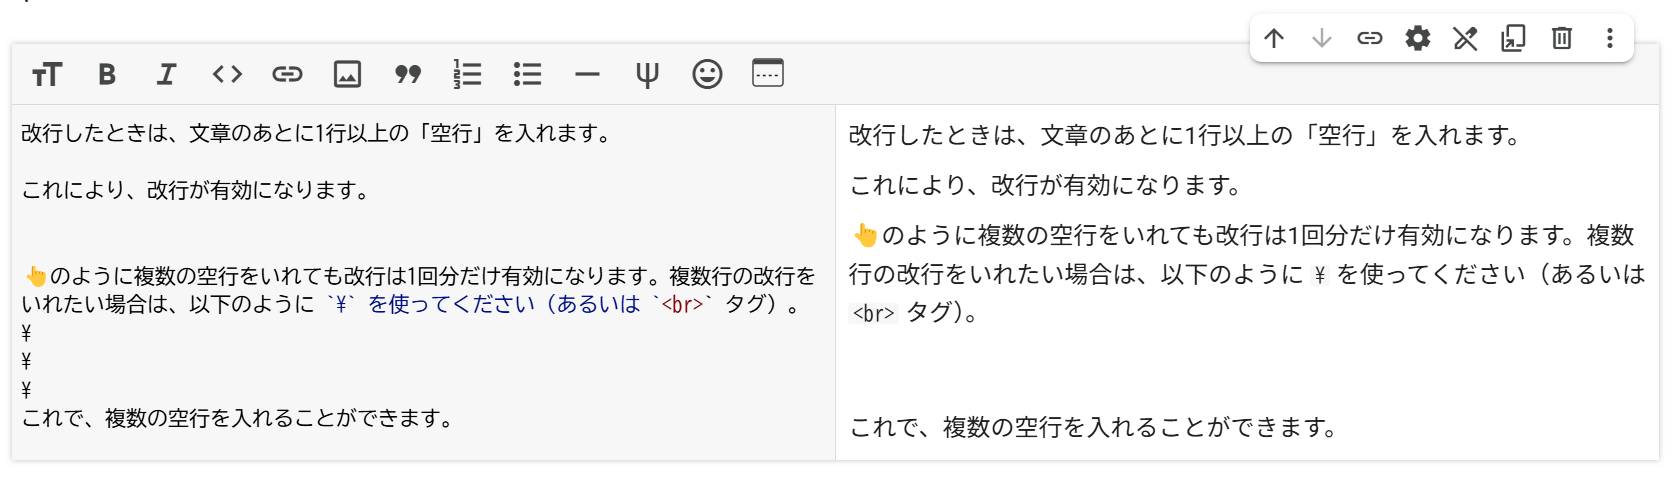This screenshot has height=483, width=1676.
Task: Click the psi symbol toolbar icon
Action: pyautogui.click(x=647, y=74)
